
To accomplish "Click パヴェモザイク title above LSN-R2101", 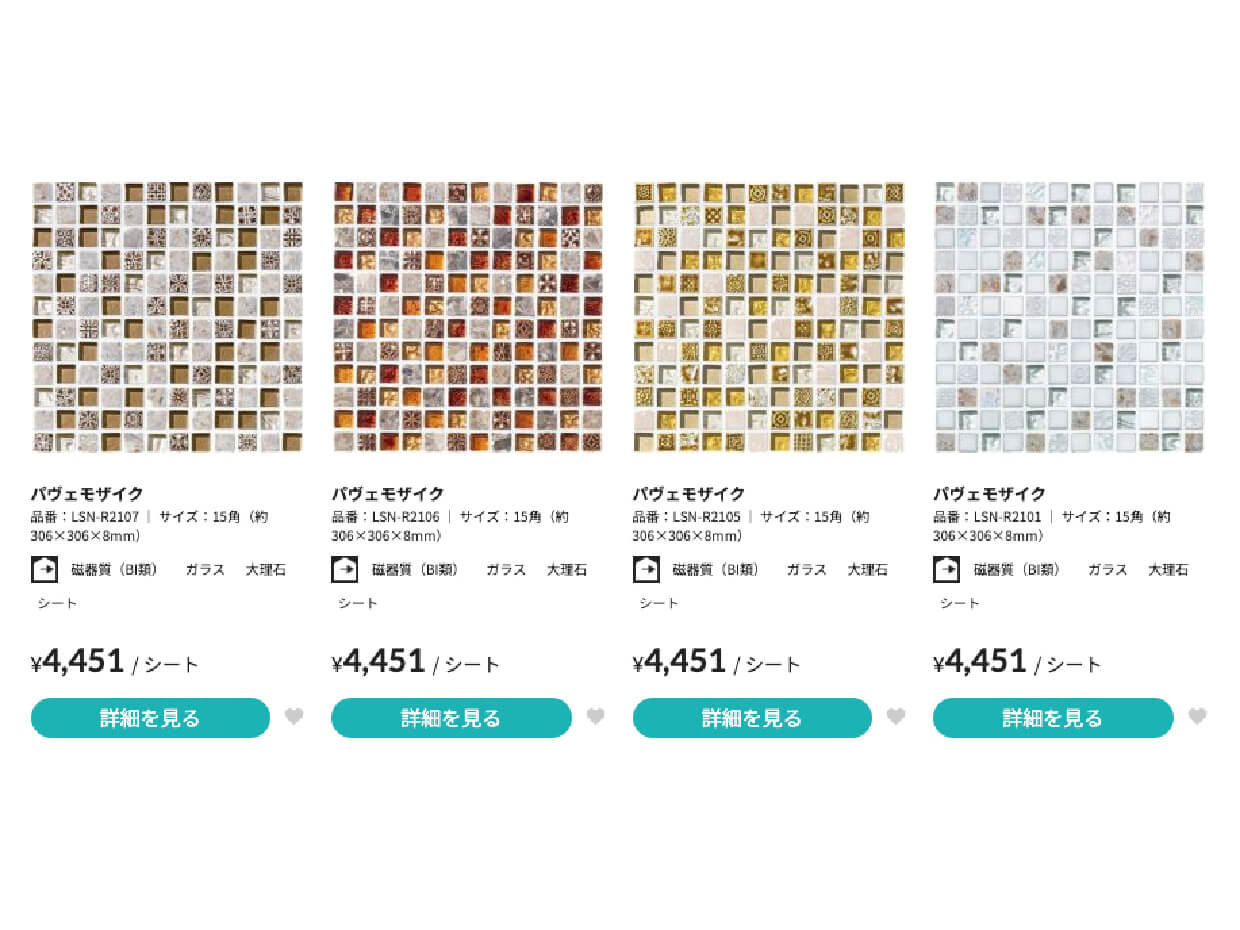I will (x=990, y=493).
